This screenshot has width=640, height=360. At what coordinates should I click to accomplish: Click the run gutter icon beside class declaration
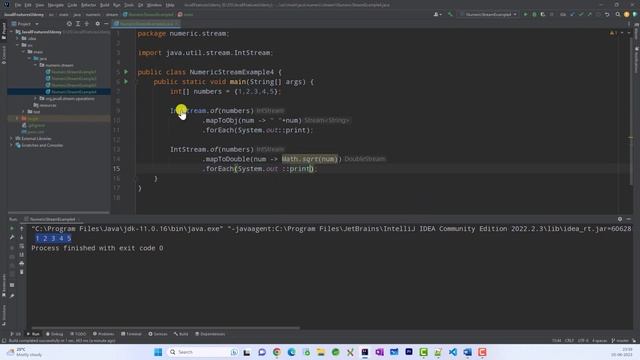126,72
